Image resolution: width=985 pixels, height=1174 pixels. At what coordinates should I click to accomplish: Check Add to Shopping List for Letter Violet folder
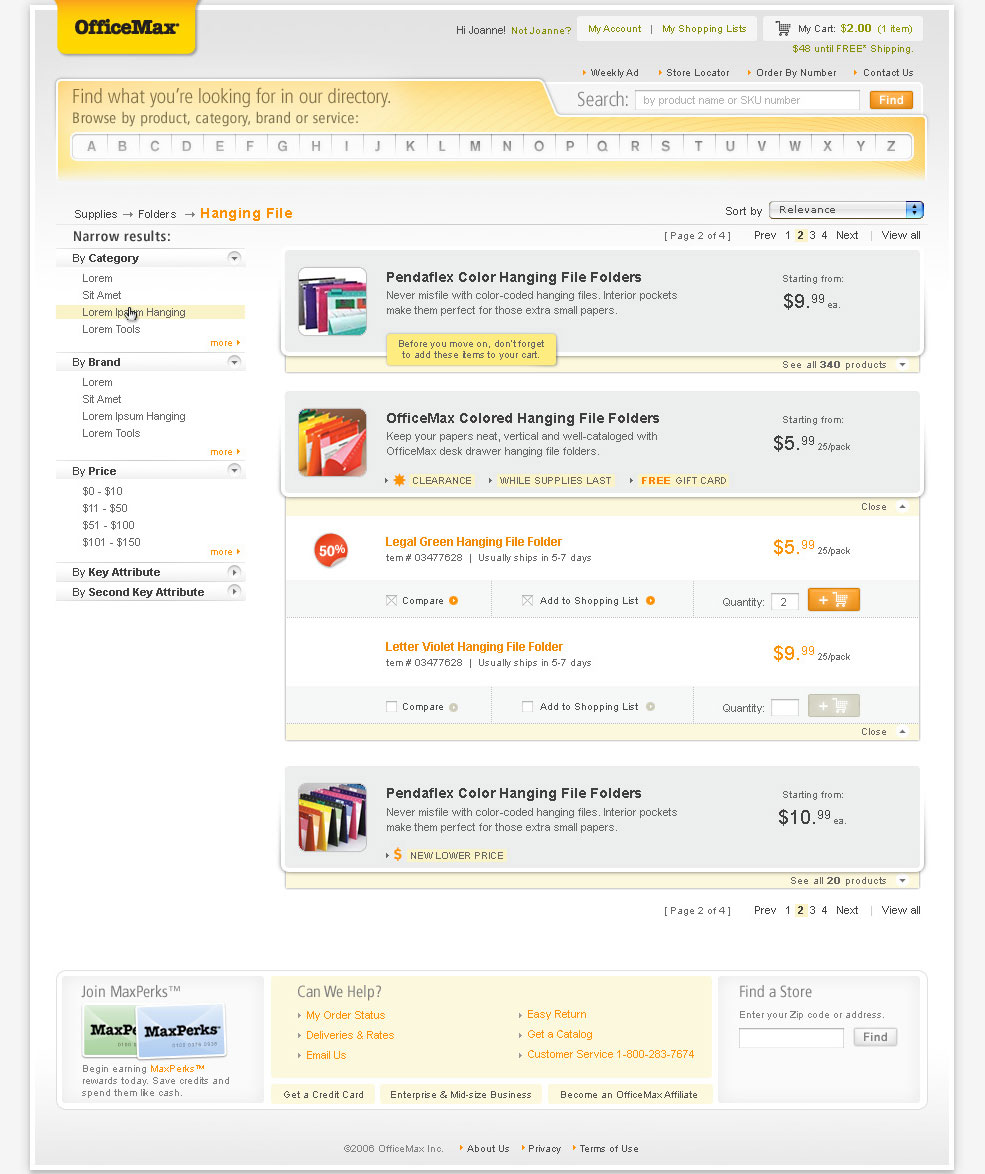pos(527,706)
